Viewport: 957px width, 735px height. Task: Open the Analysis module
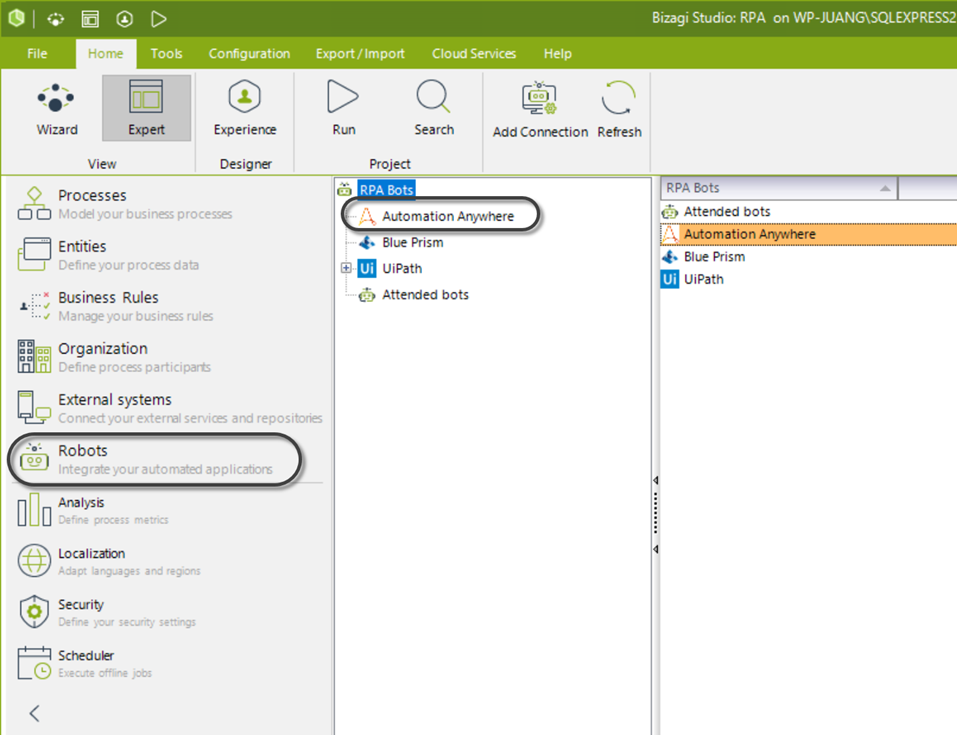click(93, 510)
